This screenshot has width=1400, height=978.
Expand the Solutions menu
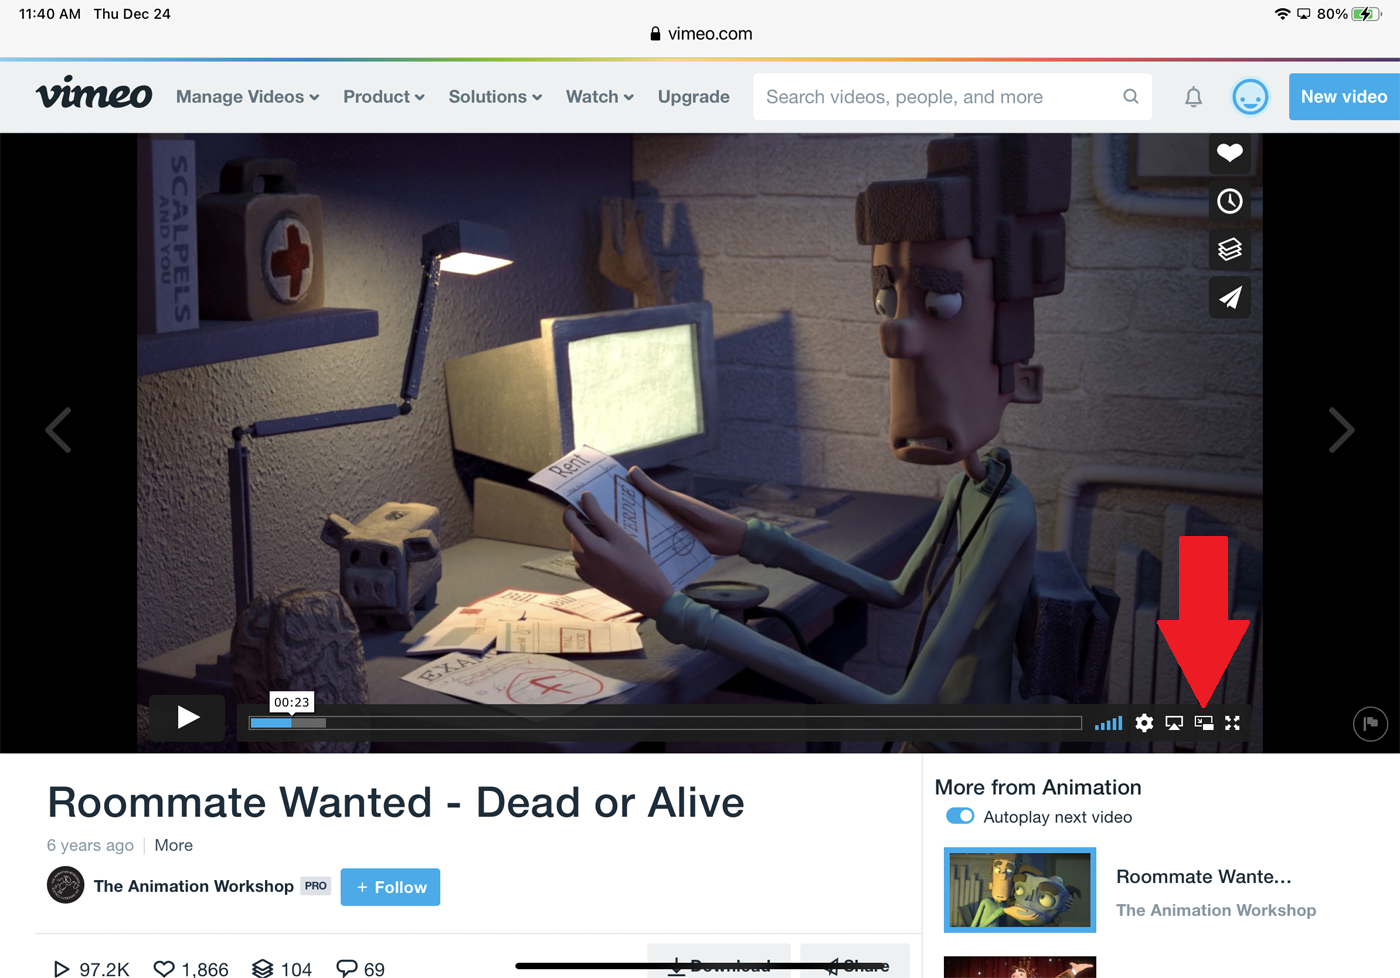(x=495, y=97)
